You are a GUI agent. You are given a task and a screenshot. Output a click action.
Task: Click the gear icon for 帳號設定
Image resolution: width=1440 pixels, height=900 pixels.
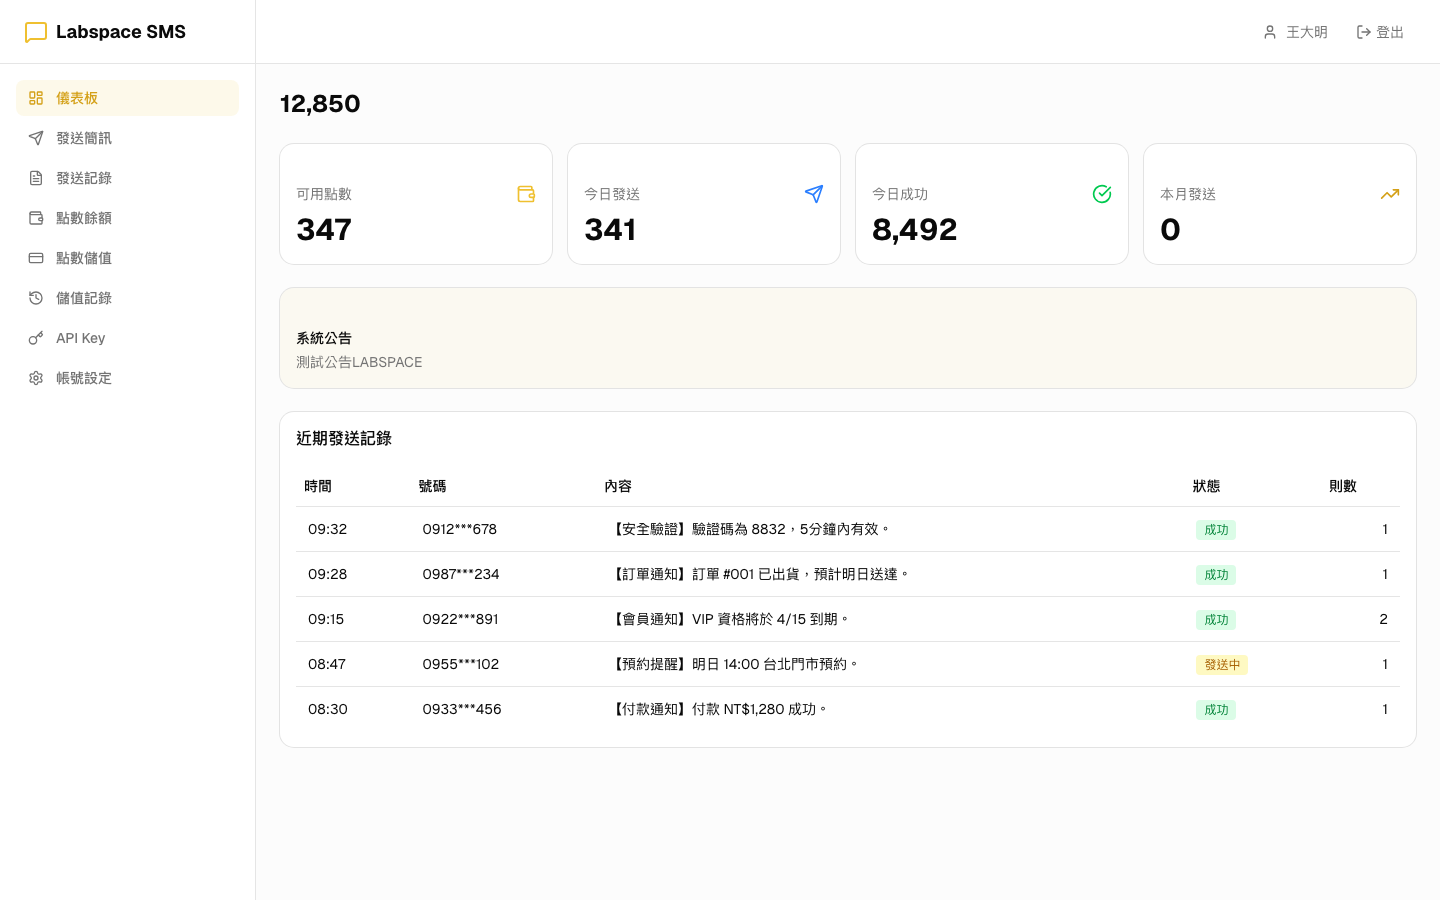[36, 378]
